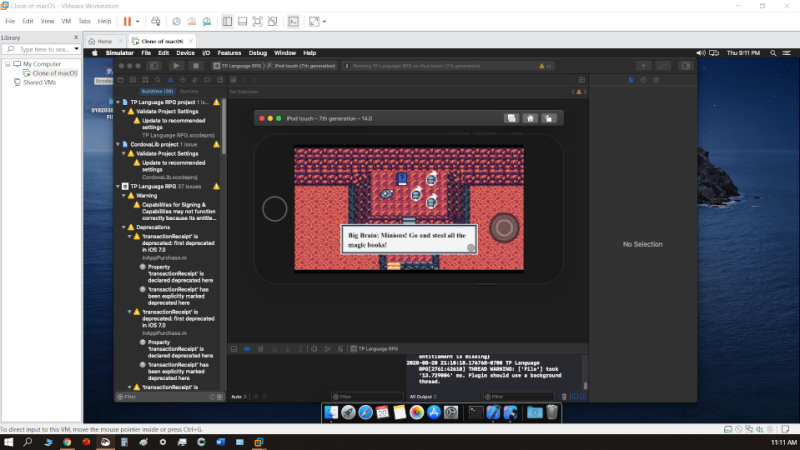Clear console with trash icon

tap(564, 396)
